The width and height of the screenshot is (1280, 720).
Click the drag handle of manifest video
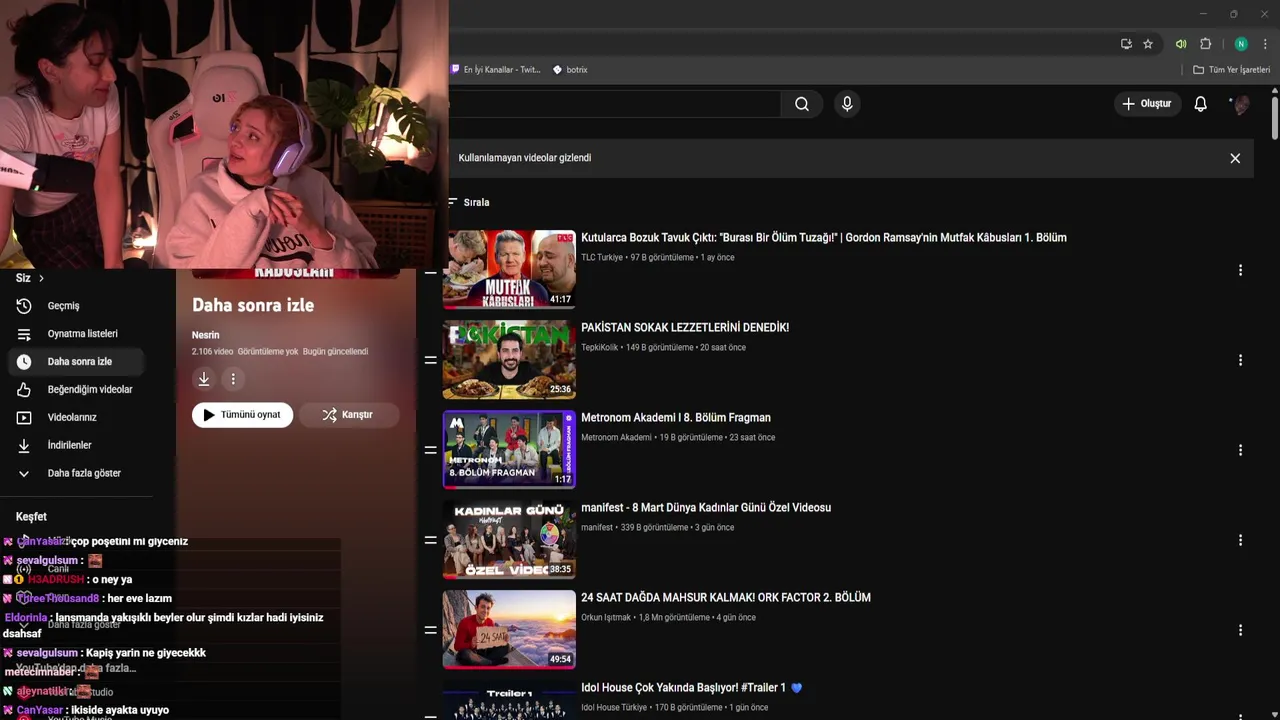coord(431,540)
